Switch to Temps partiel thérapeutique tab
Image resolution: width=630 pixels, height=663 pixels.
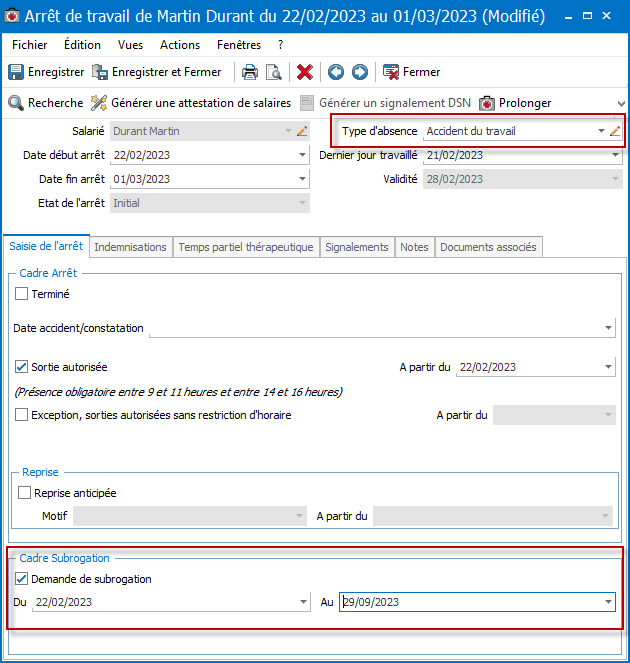246,247
